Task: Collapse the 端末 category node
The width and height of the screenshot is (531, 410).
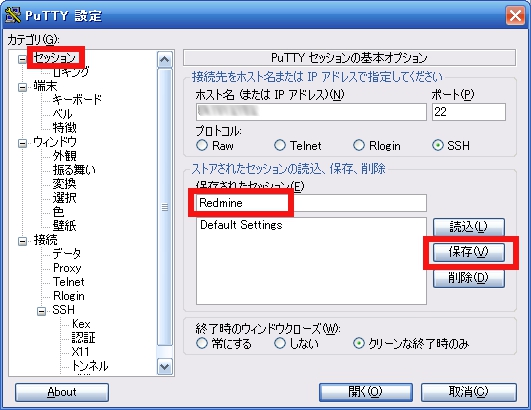Action: [x=22, y=88]
